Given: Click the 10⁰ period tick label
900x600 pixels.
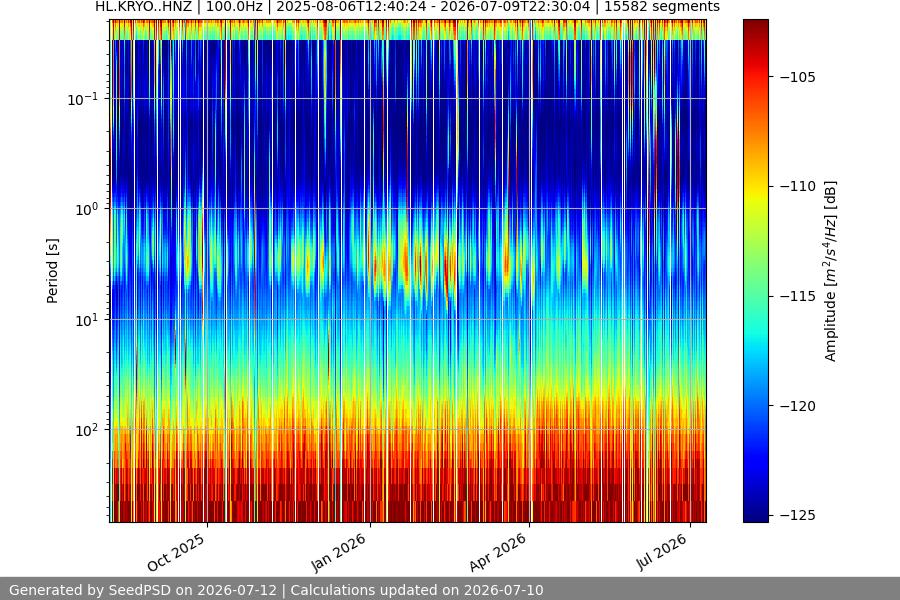Looking at the screenshot, I should [x=86, y=209].
